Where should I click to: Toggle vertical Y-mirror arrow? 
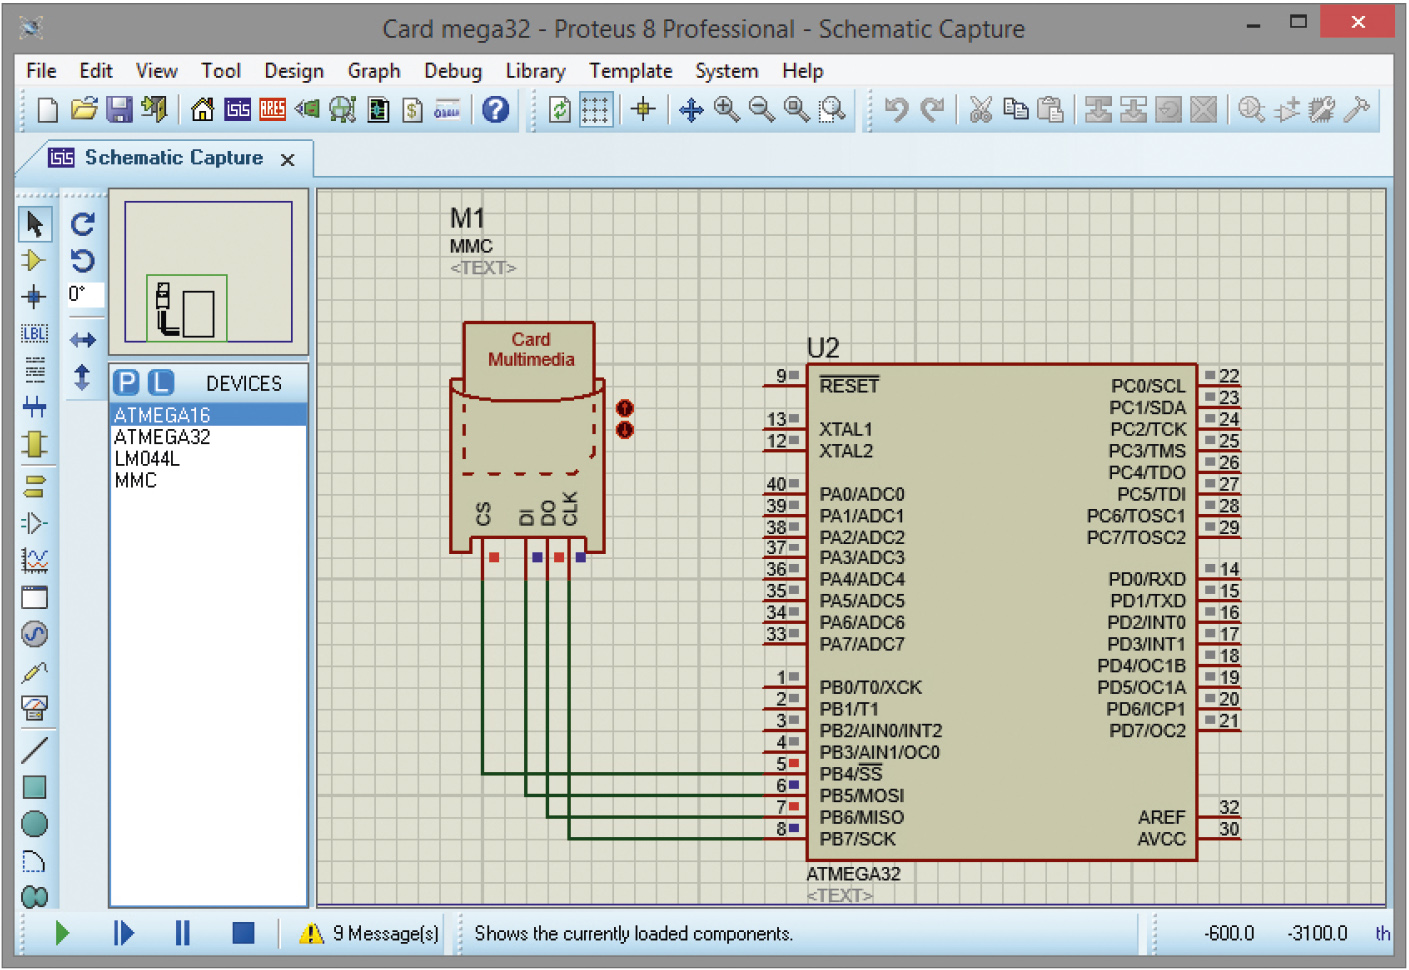click(x=82, y=377)
